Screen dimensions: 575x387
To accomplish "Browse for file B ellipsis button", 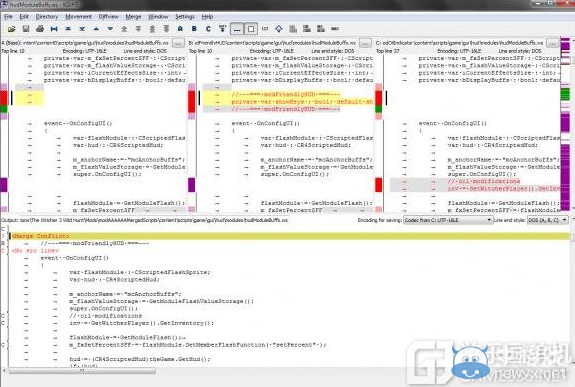I will click(x=365, y=43).
